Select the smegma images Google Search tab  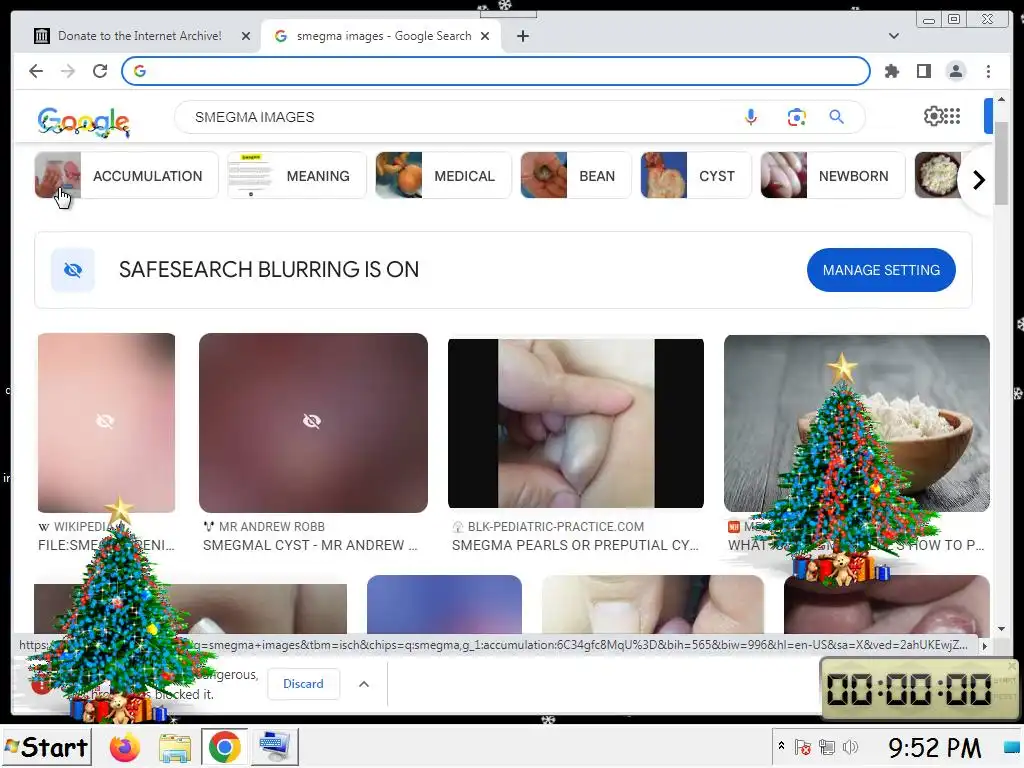[382, 36]
